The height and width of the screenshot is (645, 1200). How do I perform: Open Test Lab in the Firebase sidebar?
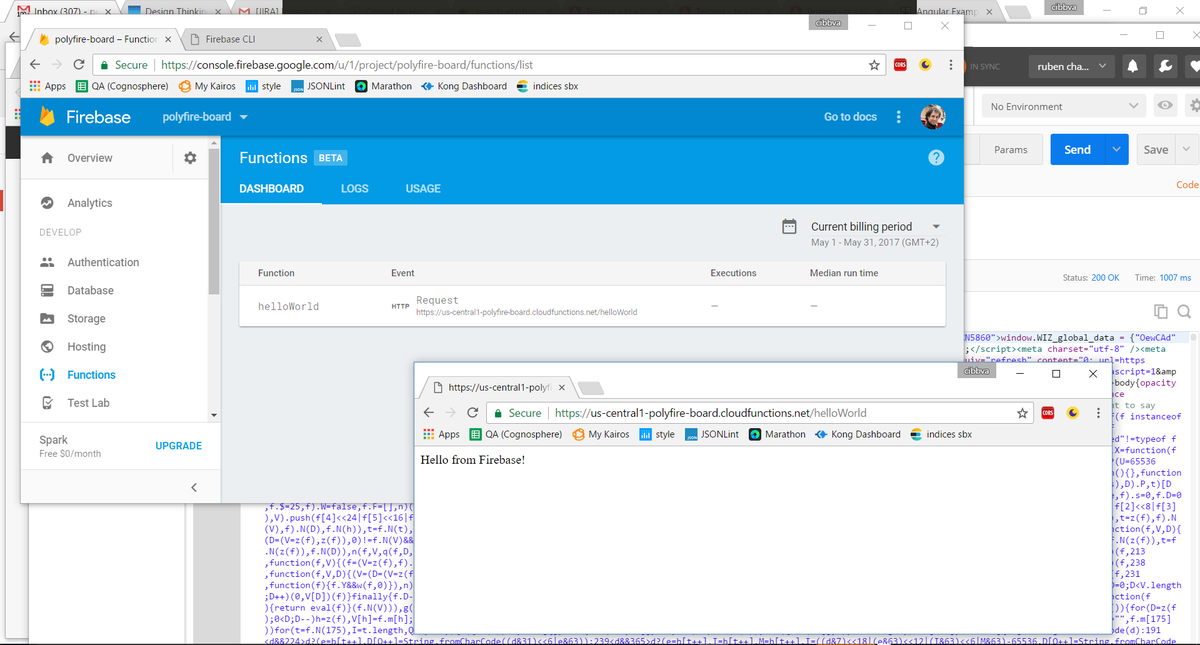coord(88,402)
